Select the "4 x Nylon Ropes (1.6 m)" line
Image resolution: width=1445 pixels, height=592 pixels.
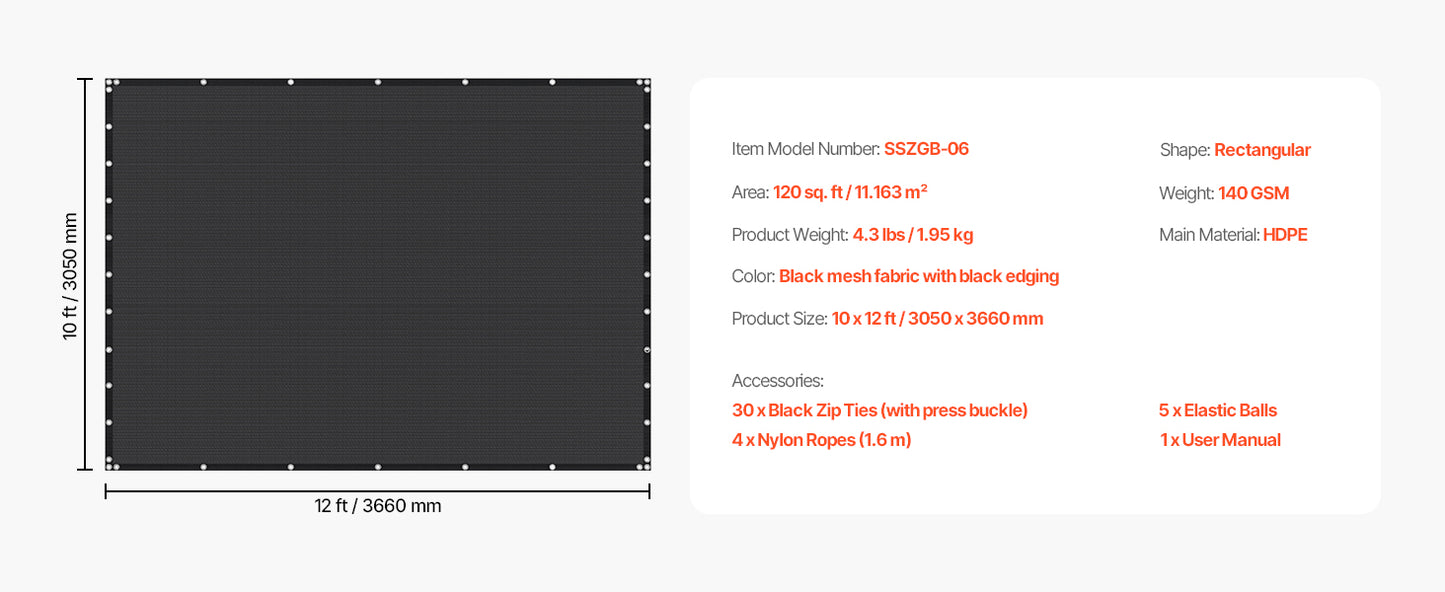[821, 440]
